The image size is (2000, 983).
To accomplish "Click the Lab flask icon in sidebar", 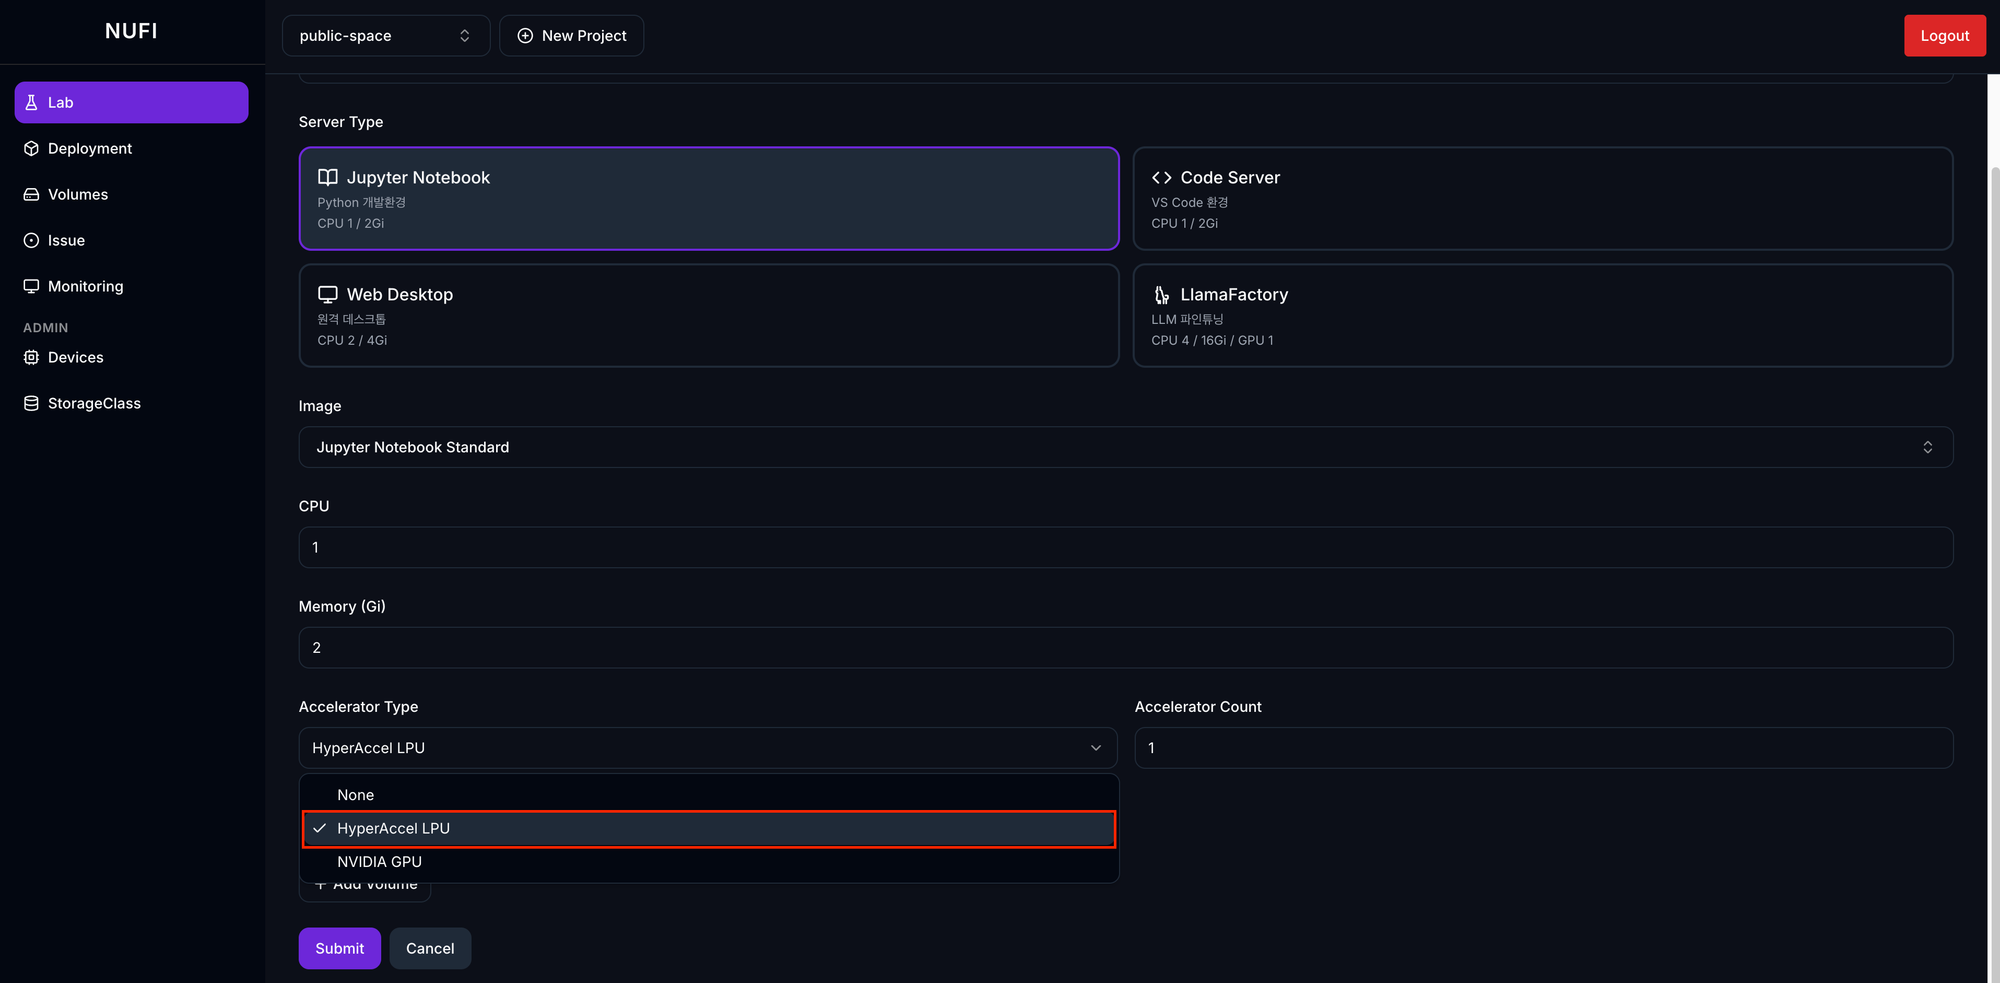I will (x=31, y=103).
